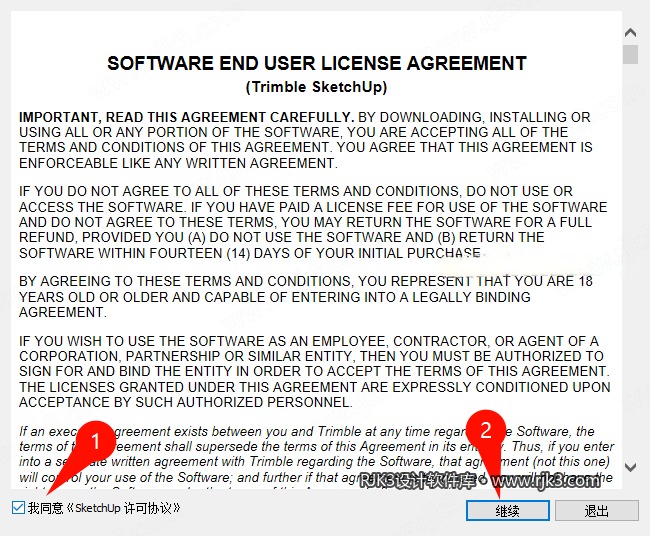
Task: Click the license scrollbar thumb
Action: coord(630,54)
